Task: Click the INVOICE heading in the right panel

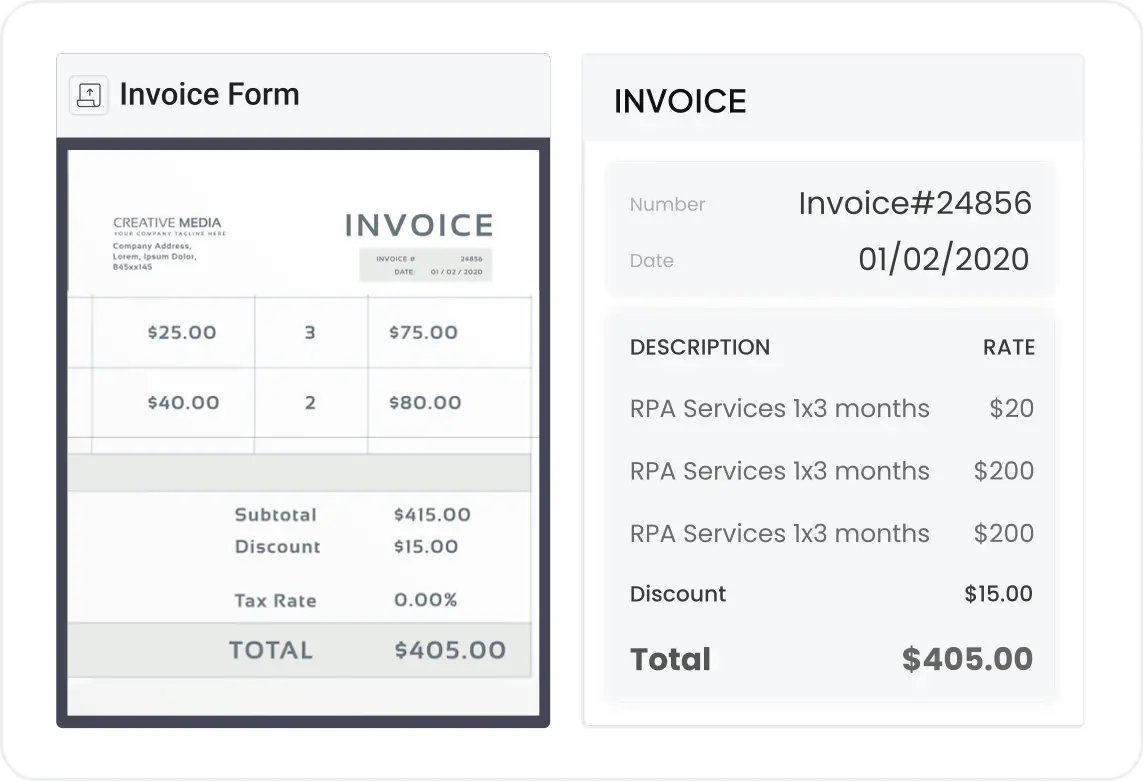Action: pos(680,101)
